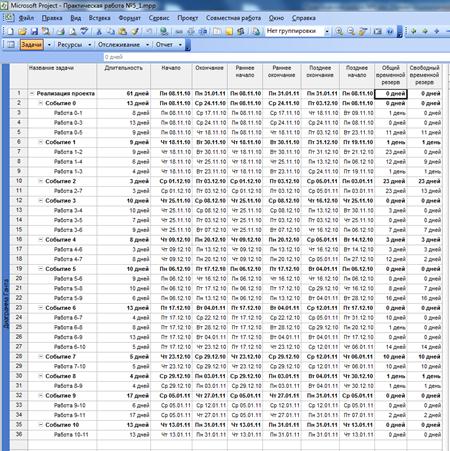Collapse the Событие 9 group
Image resolution: width=450 pixels, height=451 pixels.
[40, 395]
